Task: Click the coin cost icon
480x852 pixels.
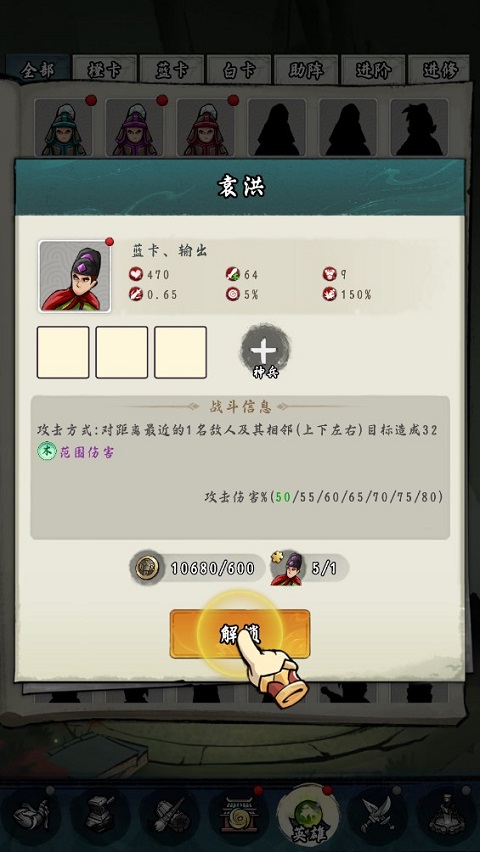Action: click(147, 568)
